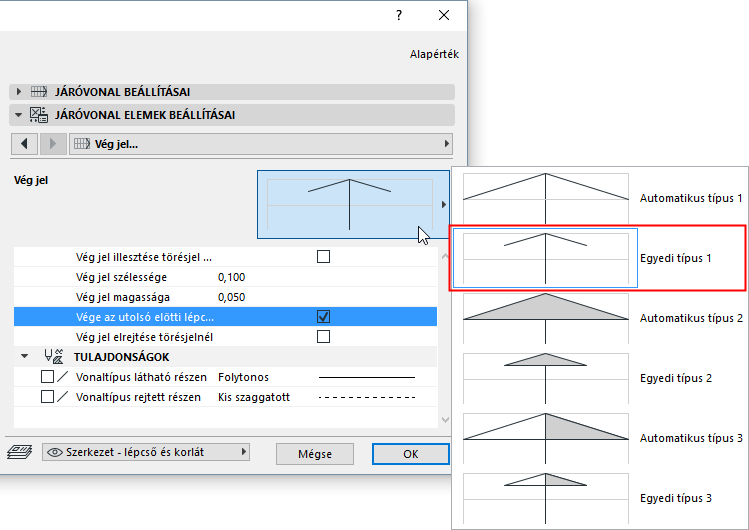Go to previous settings page arrow
This screenshot has height=530, width=749.
24,144
